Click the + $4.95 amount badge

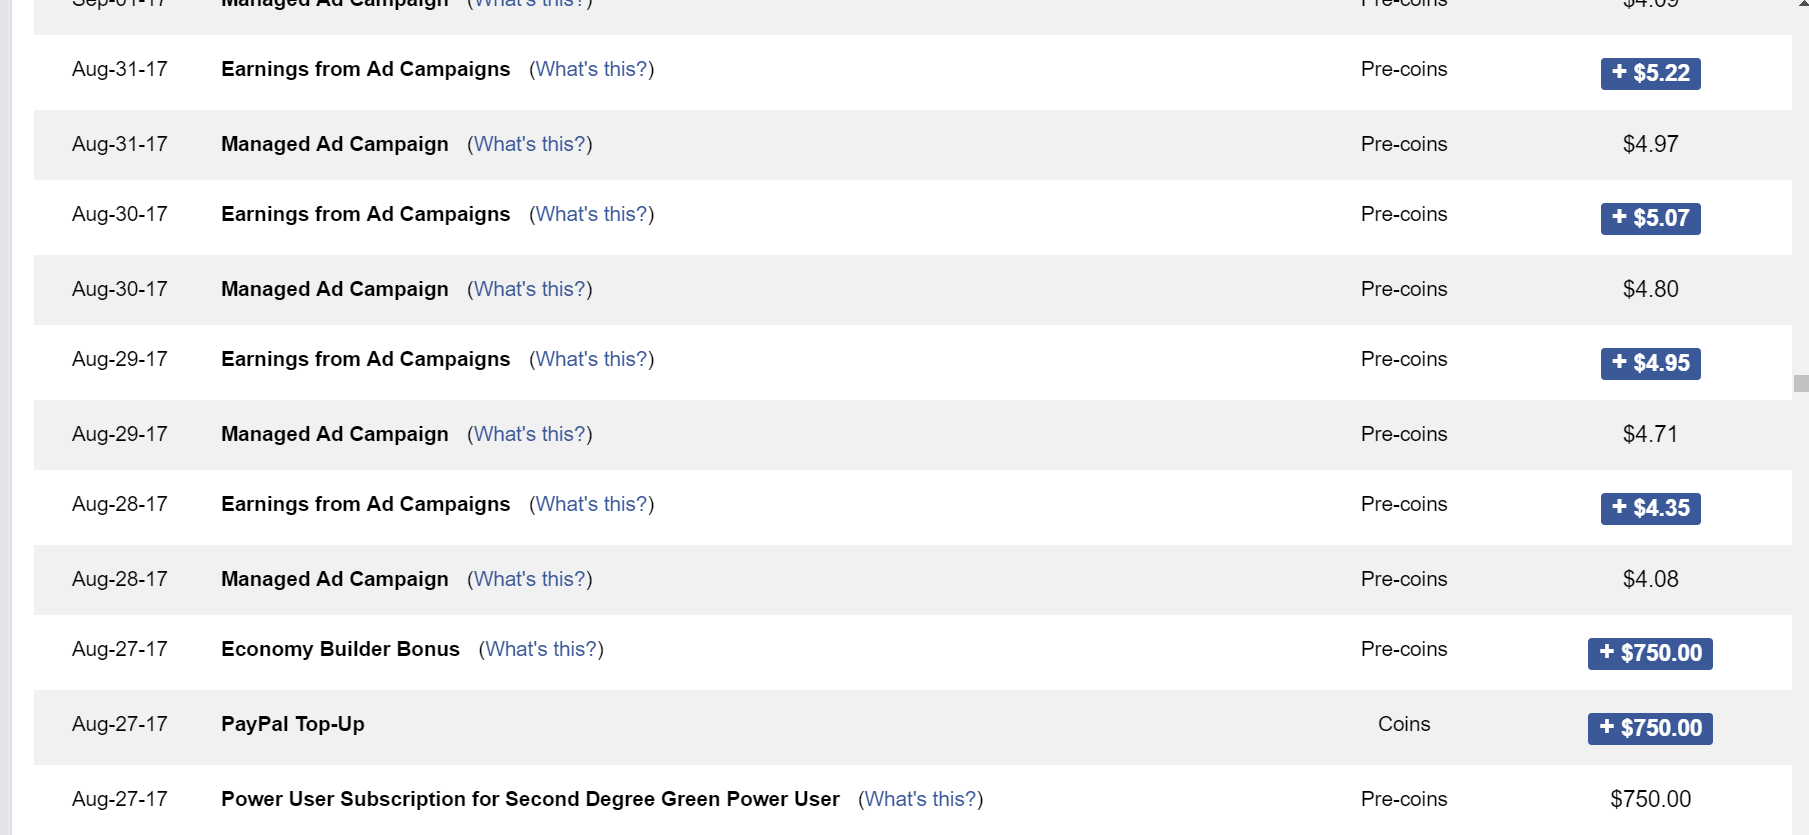(1650, 363)
